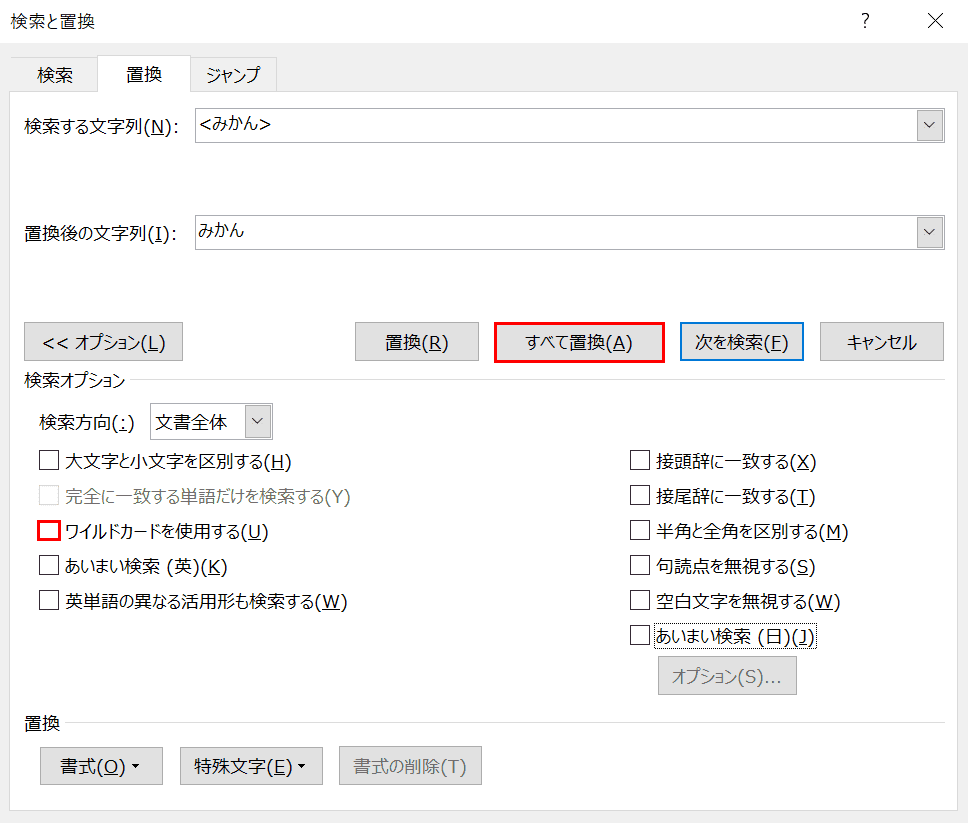Enable 接頭辞に一致する checkbox
Image resolution: width=968 pixels, height=823 pixels.
tap(640, 461)
